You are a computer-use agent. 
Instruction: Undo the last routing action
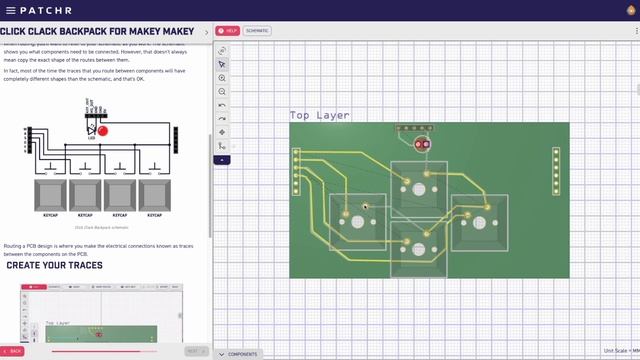tap(222, 105)
